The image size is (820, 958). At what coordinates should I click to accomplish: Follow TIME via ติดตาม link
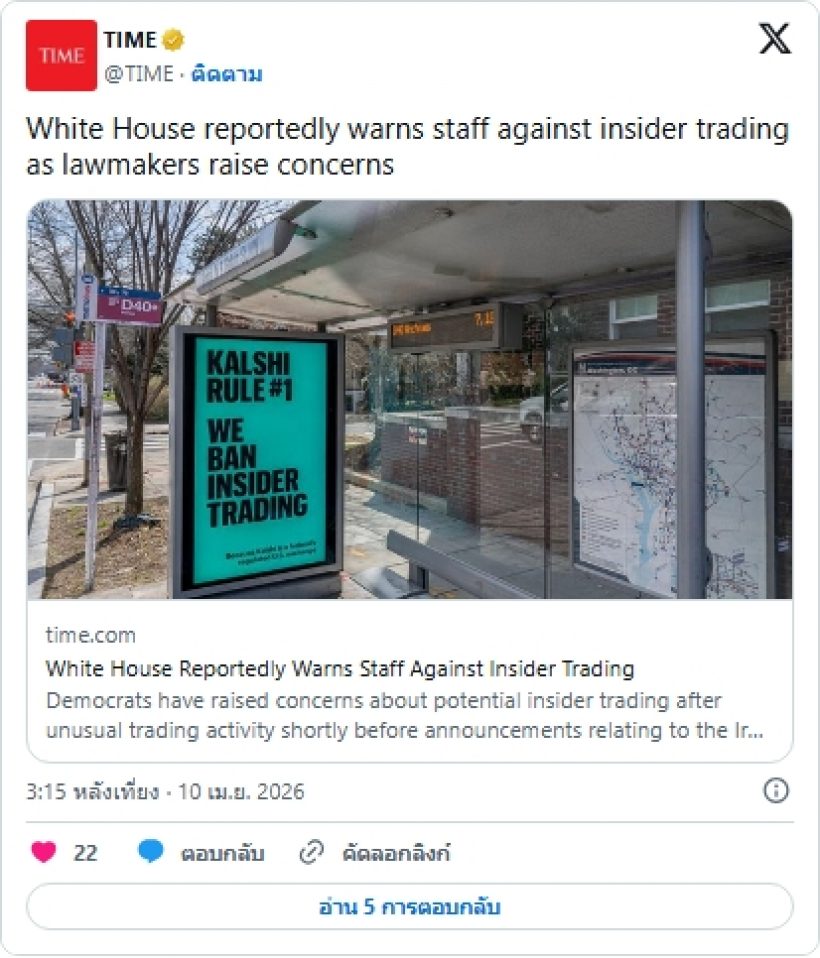point(227,75)
